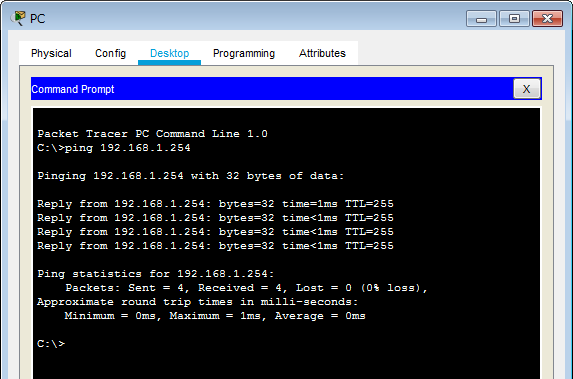Close the Command Prompt with X button
This screenshot has width=573, height=379.
pos(527,89)
